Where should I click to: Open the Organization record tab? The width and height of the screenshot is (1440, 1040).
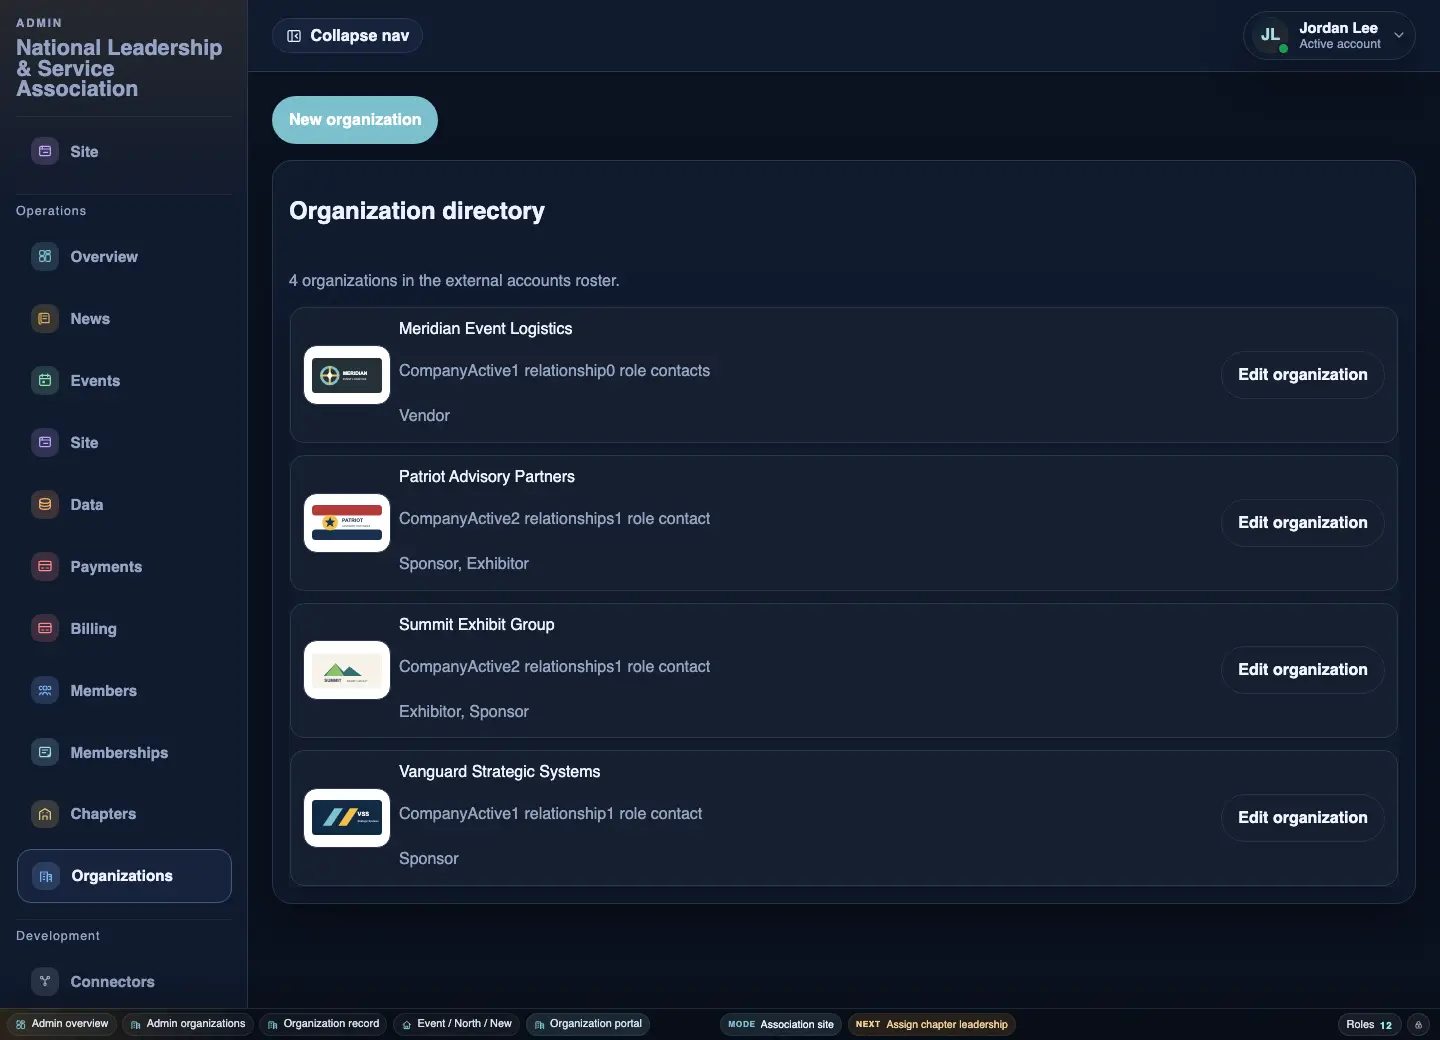(x=323, y=1024)
